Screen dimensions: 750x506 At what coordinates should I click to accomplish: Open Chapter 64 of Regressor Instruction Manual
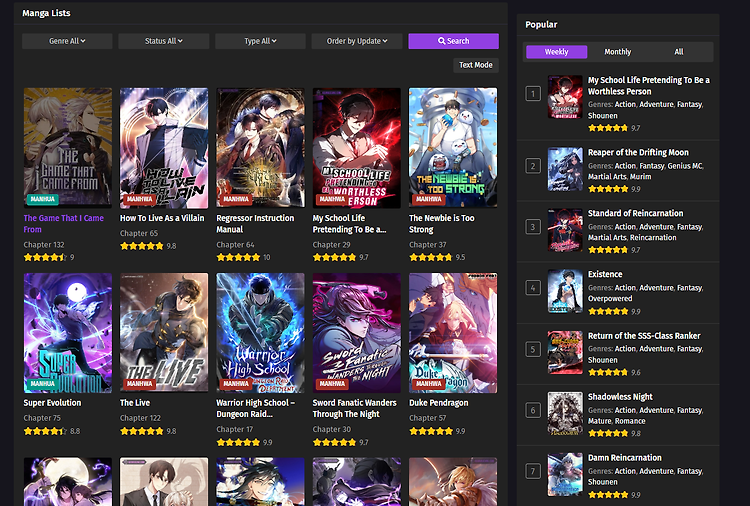tap(235, 244)
